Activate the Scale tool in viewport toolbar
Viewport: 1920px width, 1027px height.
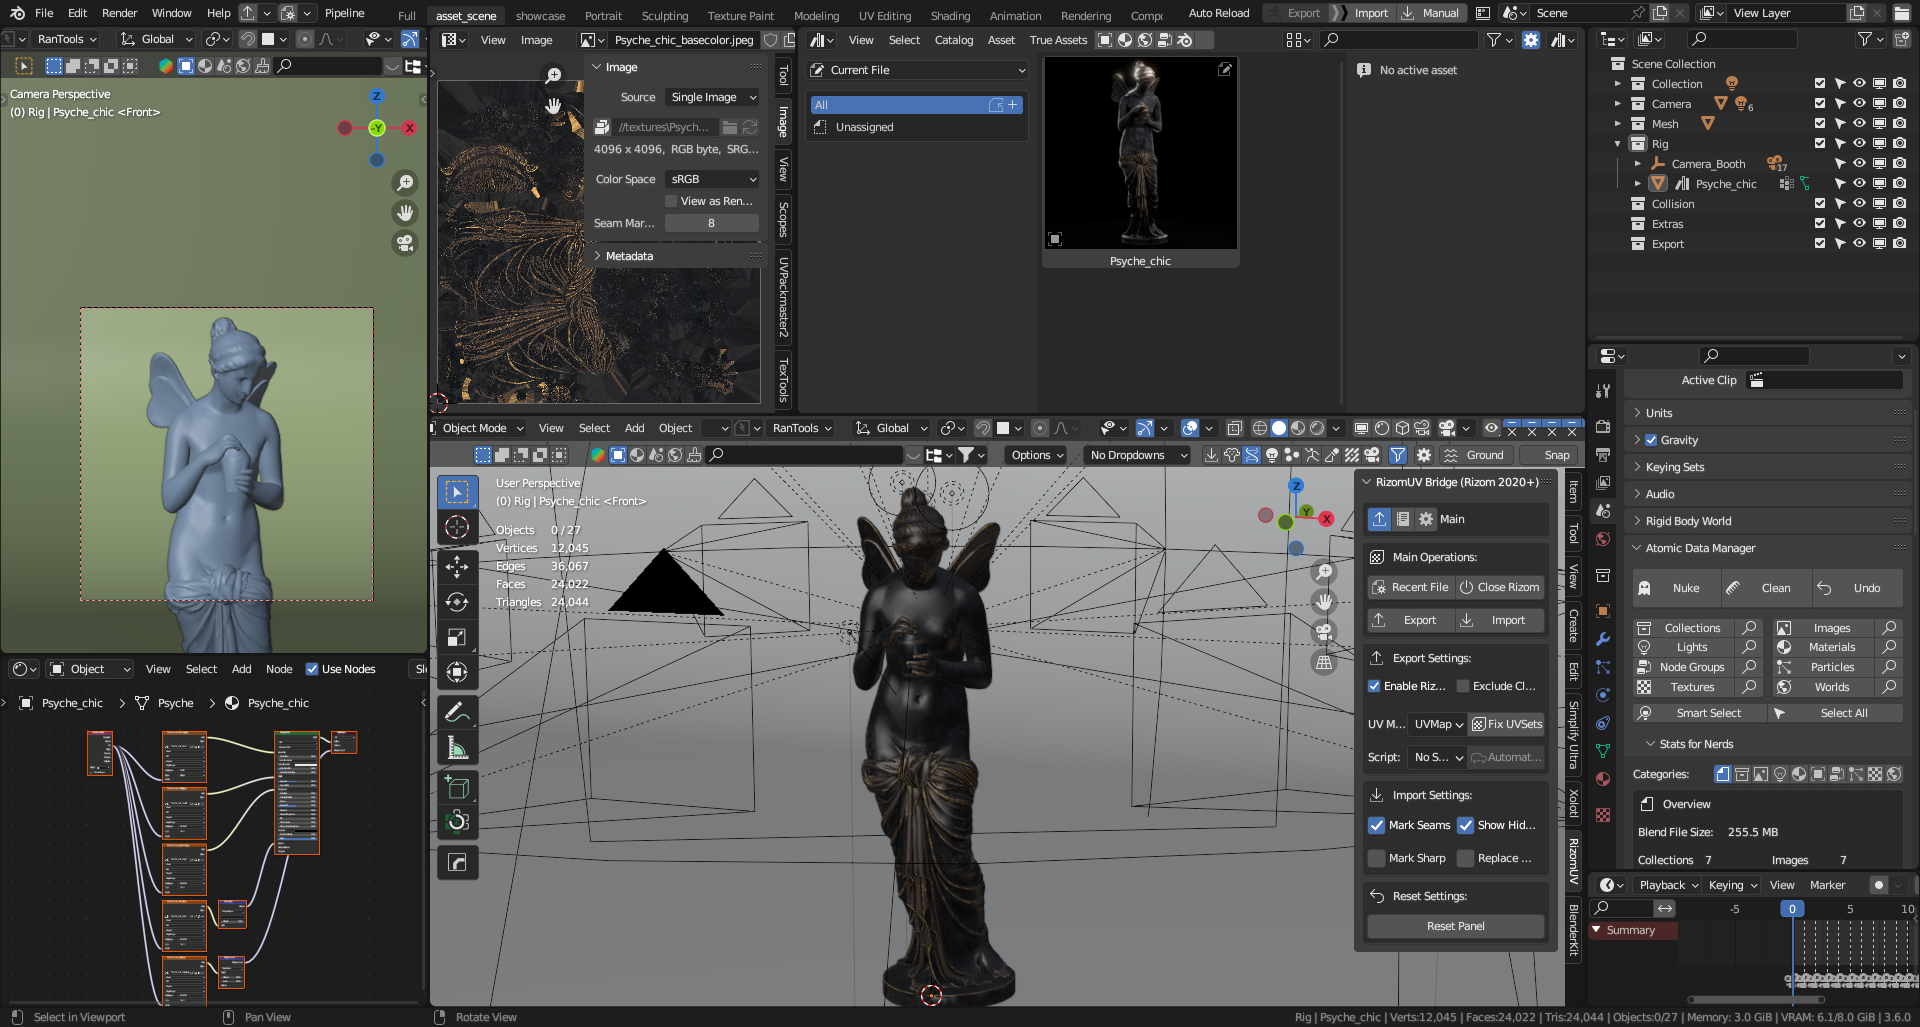click(x=457, y=637)
